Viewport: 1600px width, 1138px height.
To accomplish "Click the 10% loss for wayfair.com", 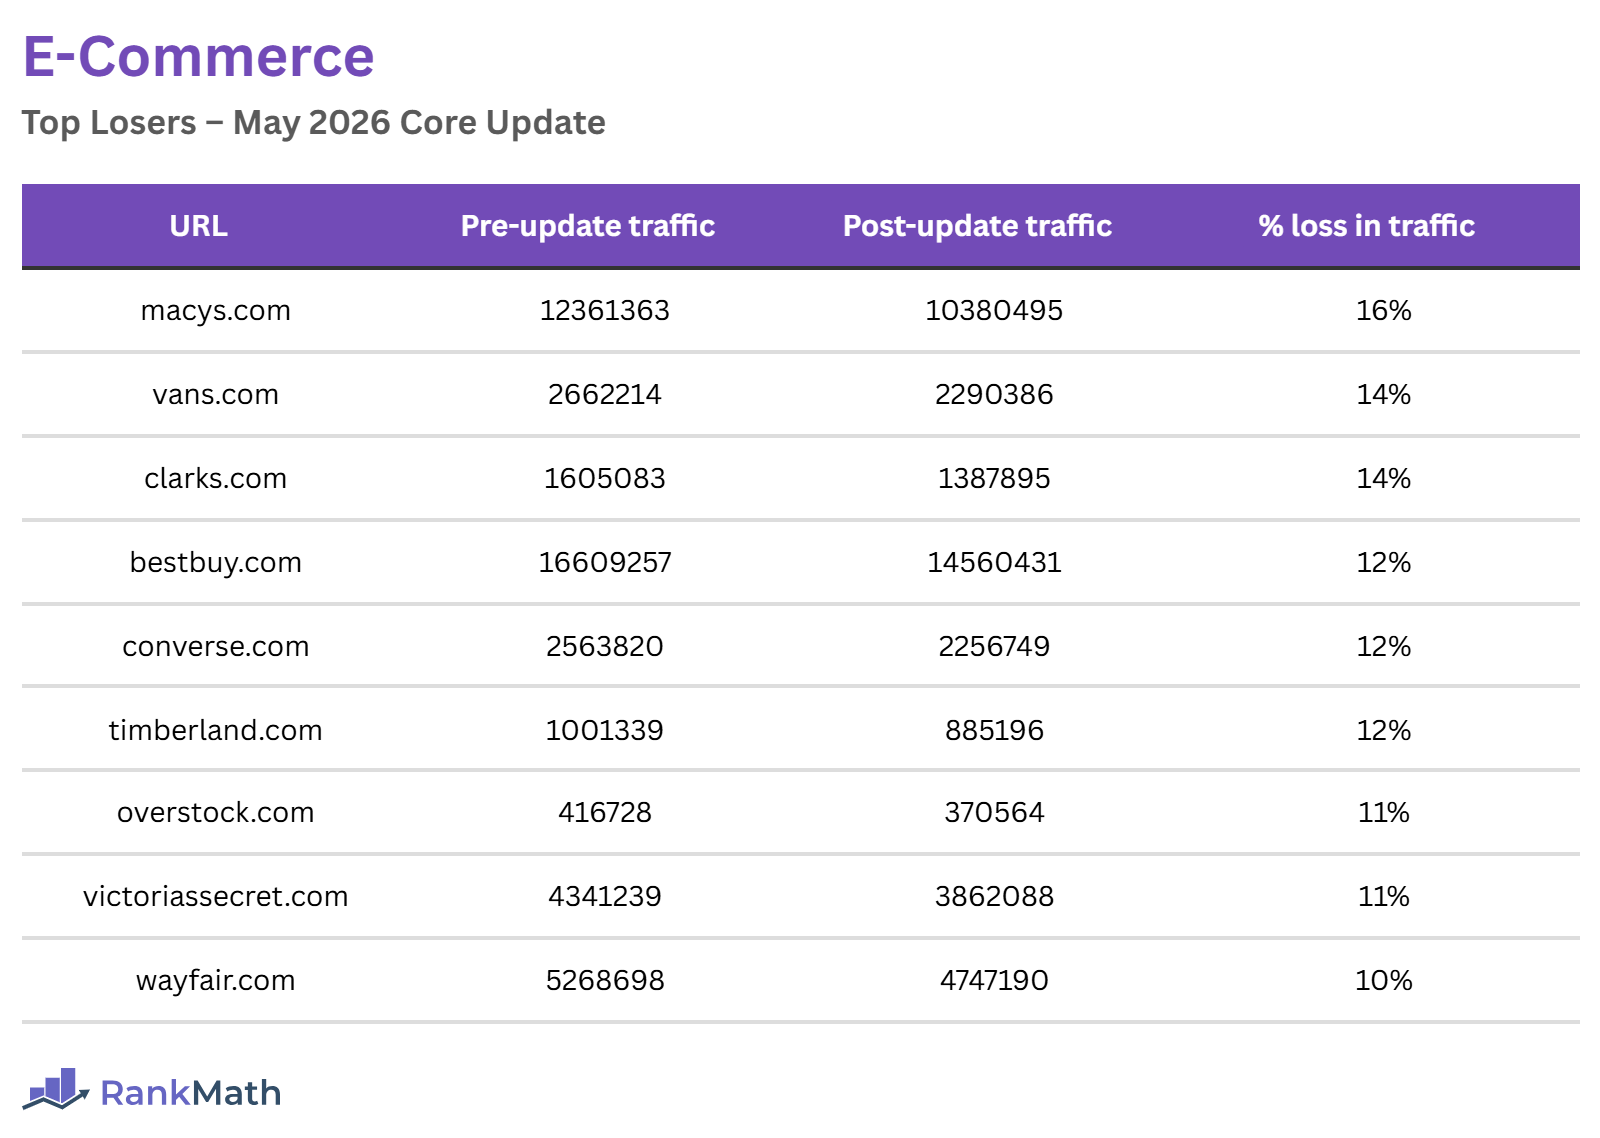I will click(x=1384, y=981).
